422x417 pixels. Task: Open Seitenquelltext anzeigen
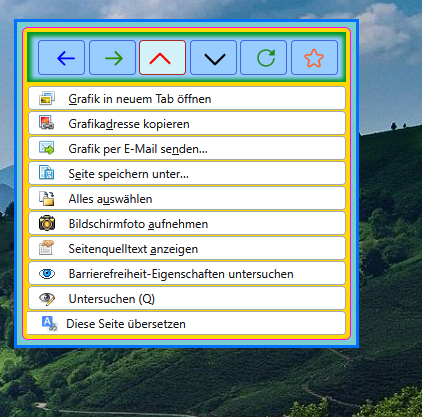pyautogui.click(x=187, y=248)
